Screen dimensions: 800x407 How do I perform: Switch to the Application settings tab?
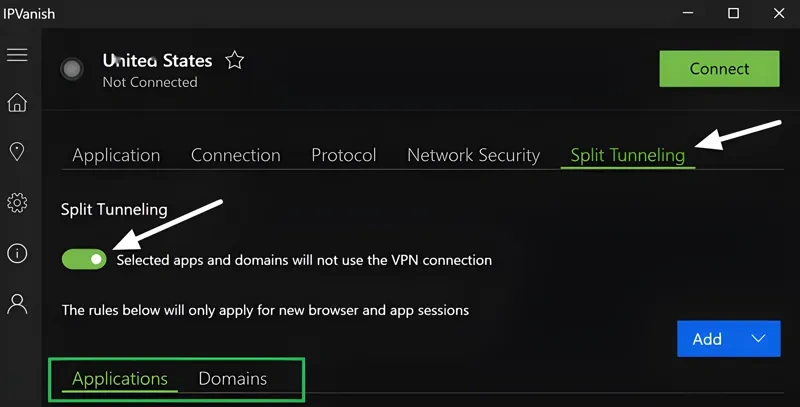pos(116,155)
